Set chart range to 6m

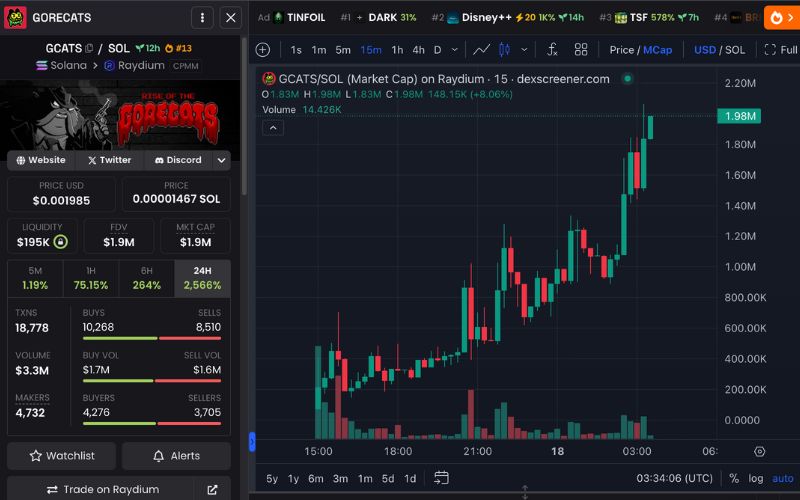(x=316, y=479)
